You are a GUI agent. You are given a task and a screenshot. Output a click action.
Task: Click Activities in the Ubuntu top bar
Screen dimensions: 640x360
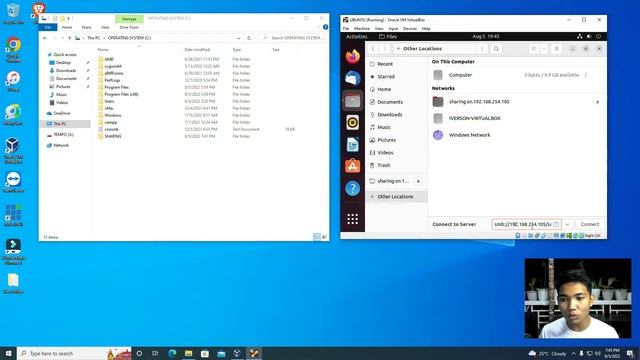coord(356,36)
